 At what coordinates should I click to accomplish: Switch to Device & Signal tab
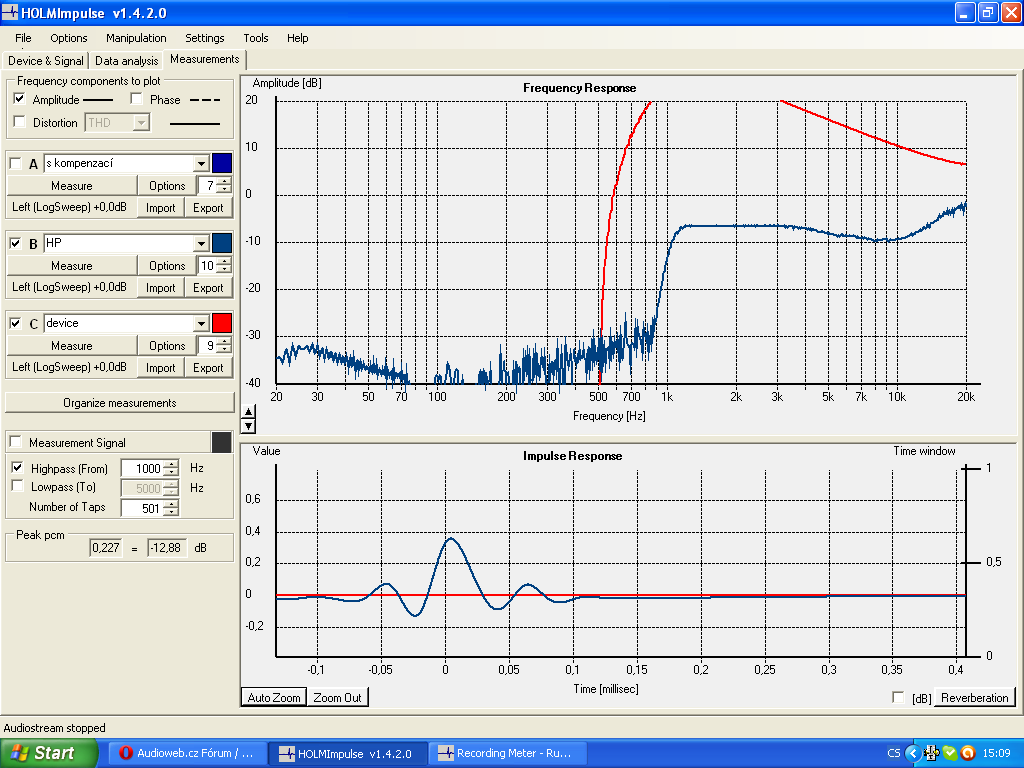point(46,61)
